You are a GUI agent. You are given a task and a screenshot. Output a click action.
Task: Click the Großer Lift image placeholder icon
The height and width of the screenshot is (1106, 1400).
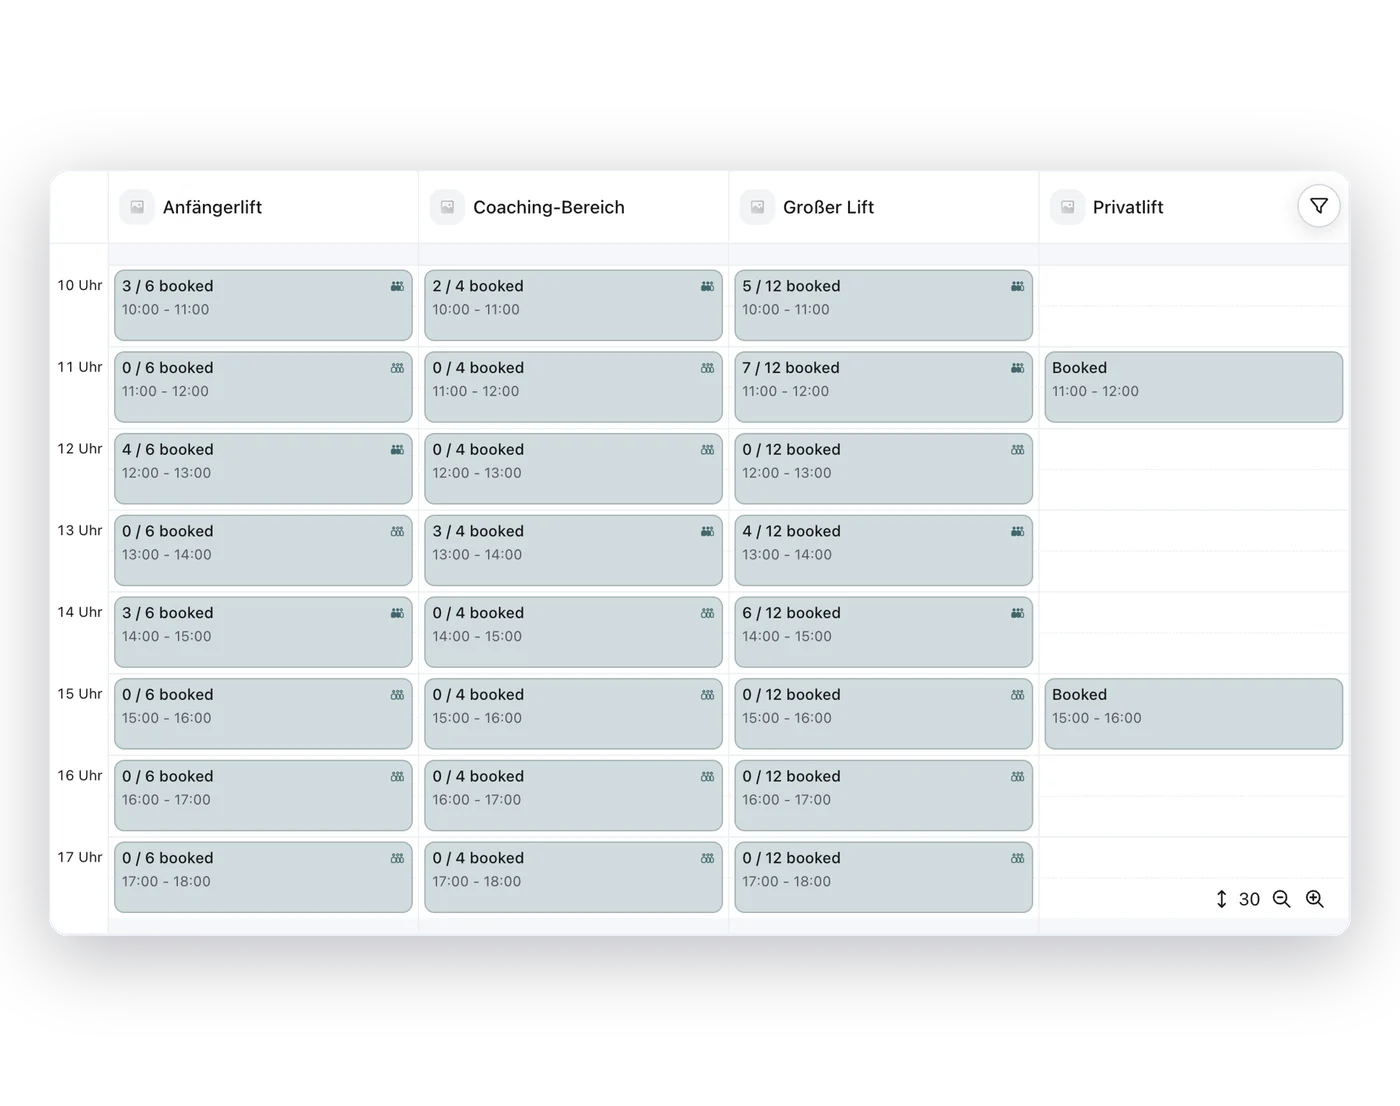(x=757, y=207)
